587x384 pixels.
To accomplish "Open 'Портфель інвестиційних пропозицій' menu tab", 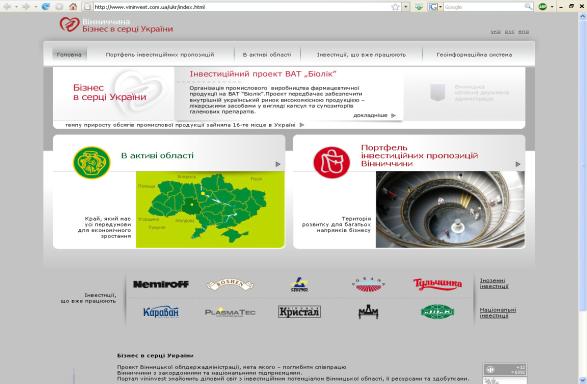I will pyautogui.click(x=160, y=55).
